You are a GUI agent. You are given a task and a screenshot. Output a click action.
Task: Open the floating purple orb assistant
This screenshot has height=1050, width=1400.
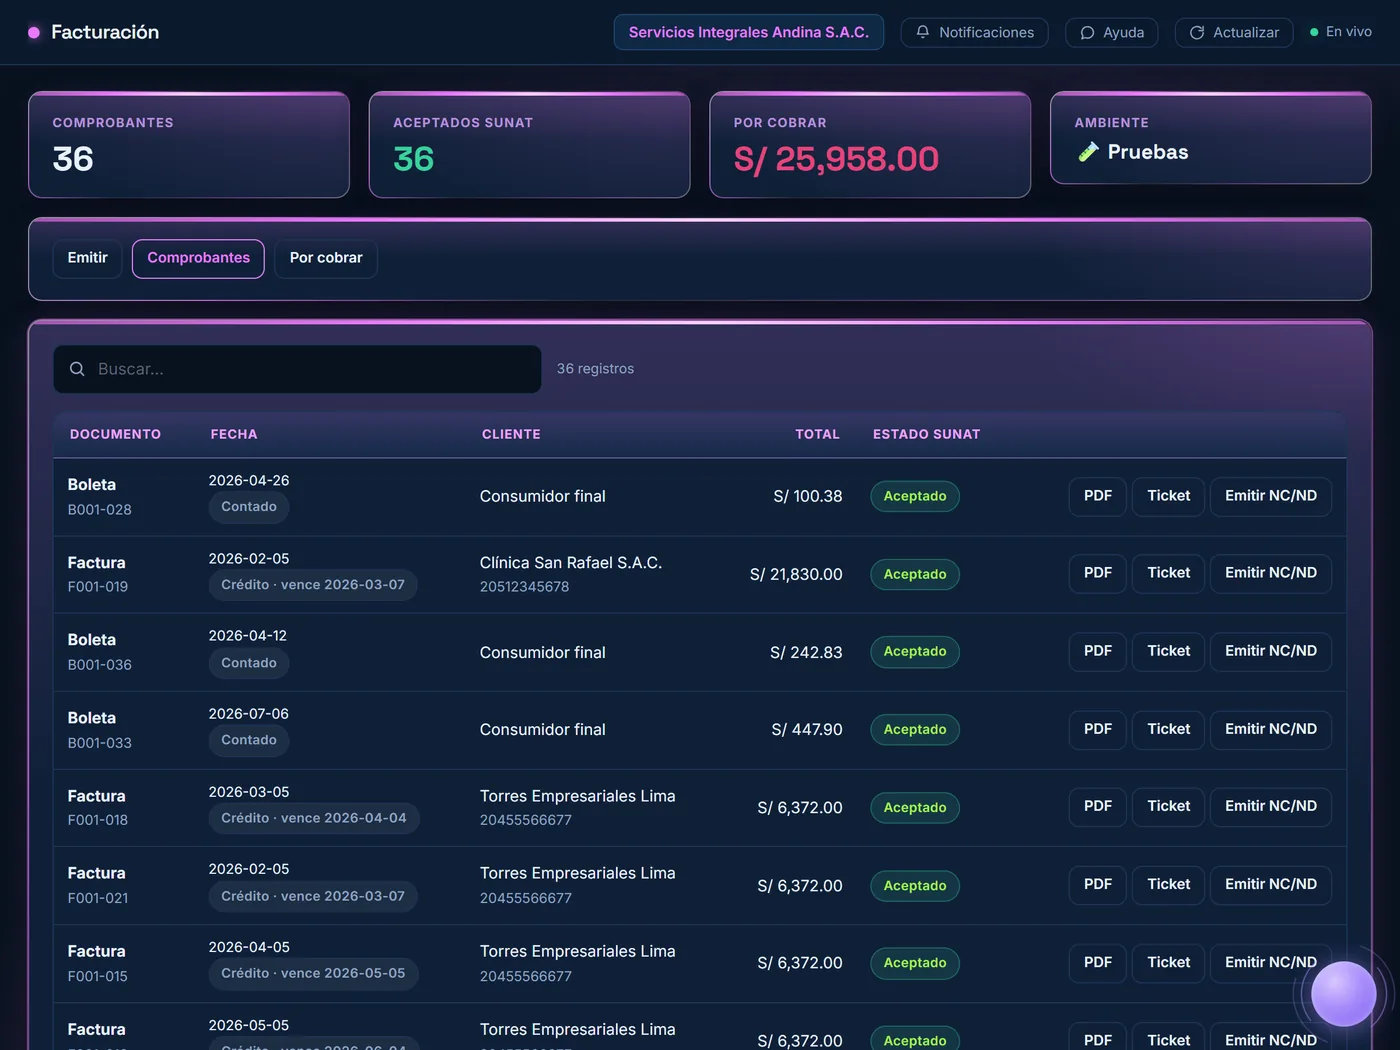[x=1343, y=993]
